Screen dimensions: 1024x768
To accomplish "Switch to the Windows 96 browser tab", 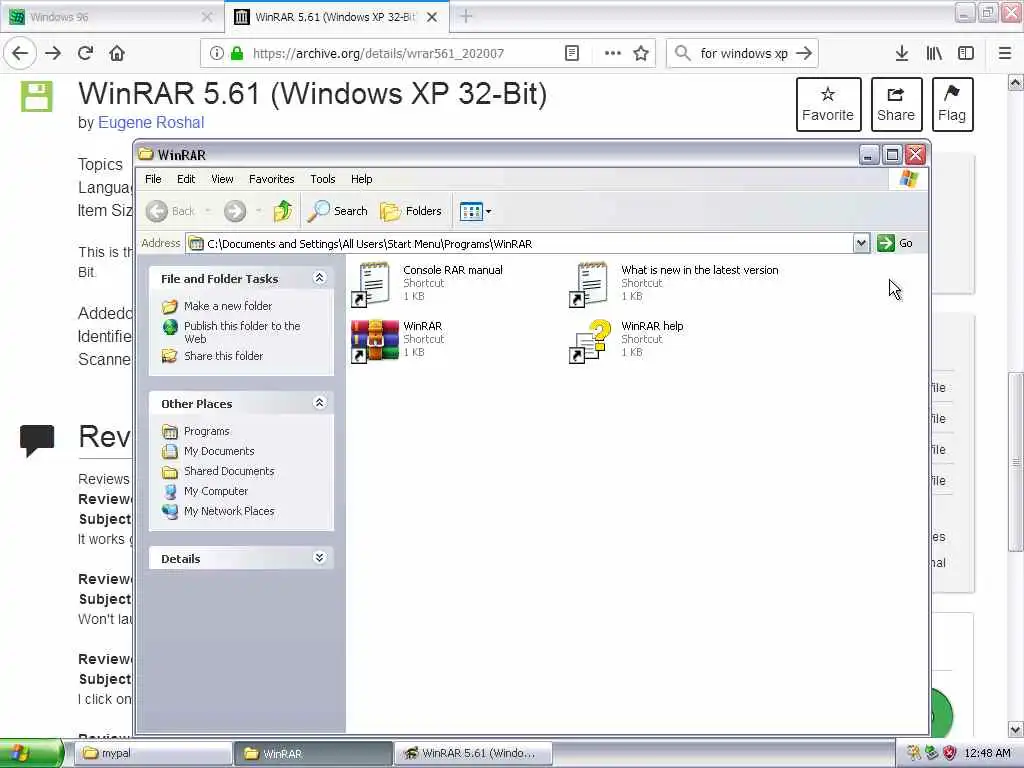I will tap(111, 17).
